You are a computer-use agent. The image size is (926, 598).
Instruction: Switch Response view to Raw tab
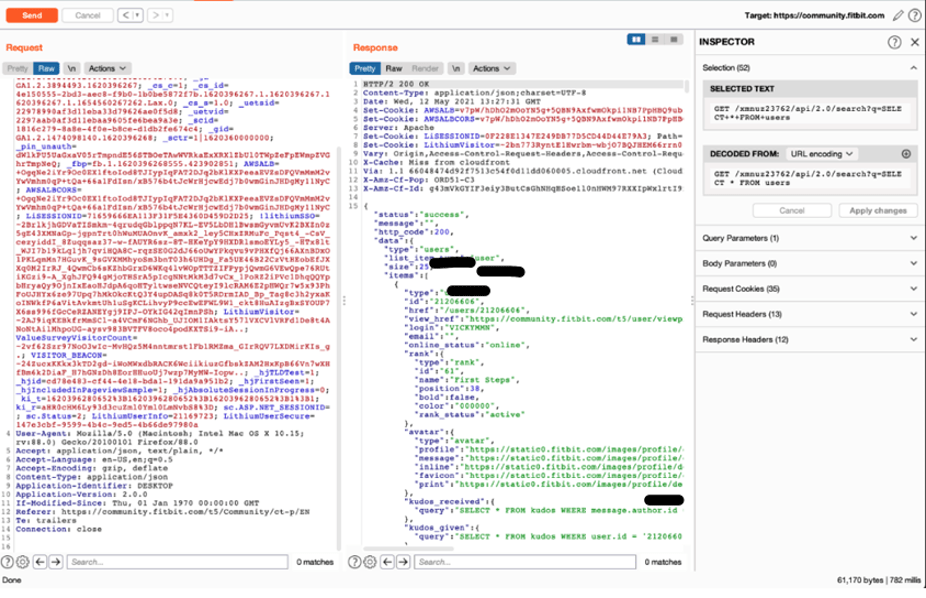394,68
